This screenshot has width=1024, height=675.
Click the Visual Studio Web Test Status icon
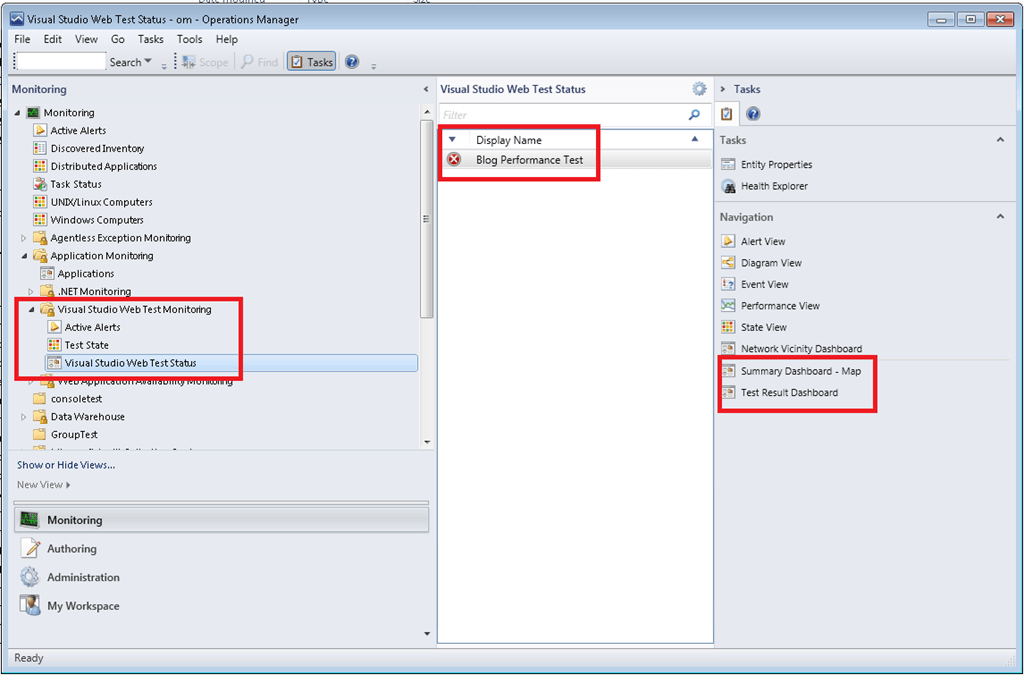(54, 363)
